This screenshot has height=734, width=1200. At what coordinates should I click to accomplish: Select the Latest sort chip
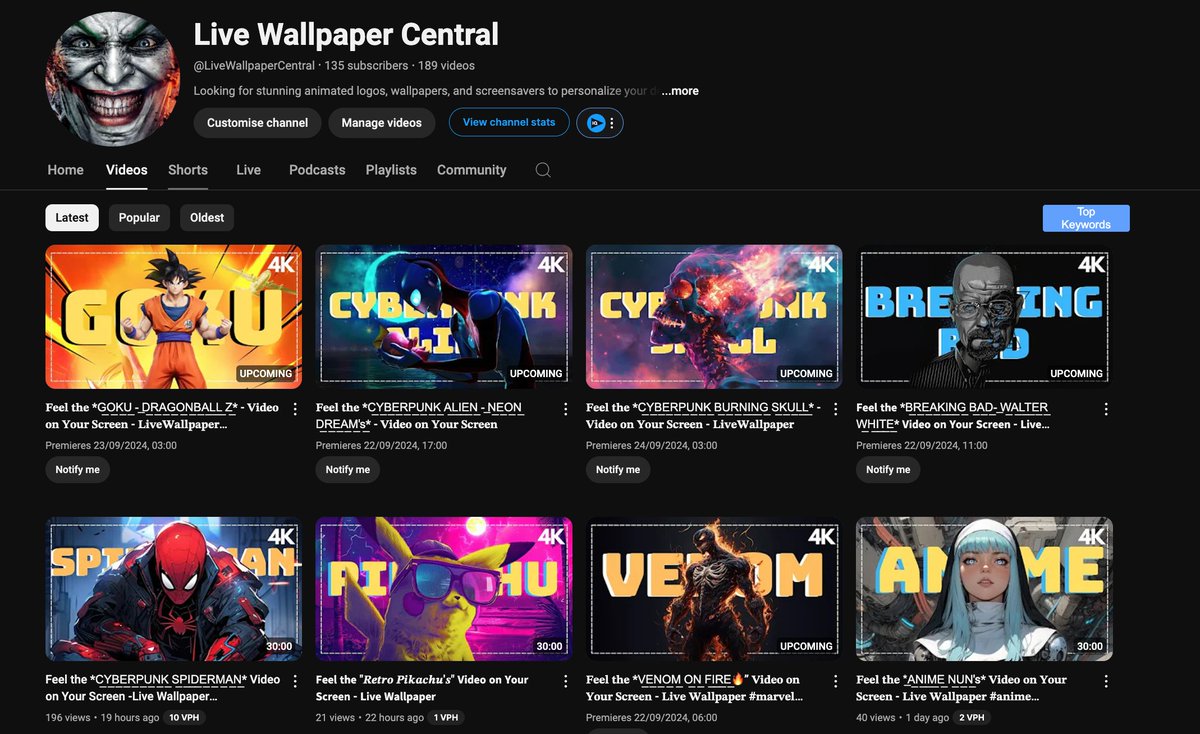[x=72, y=217]
